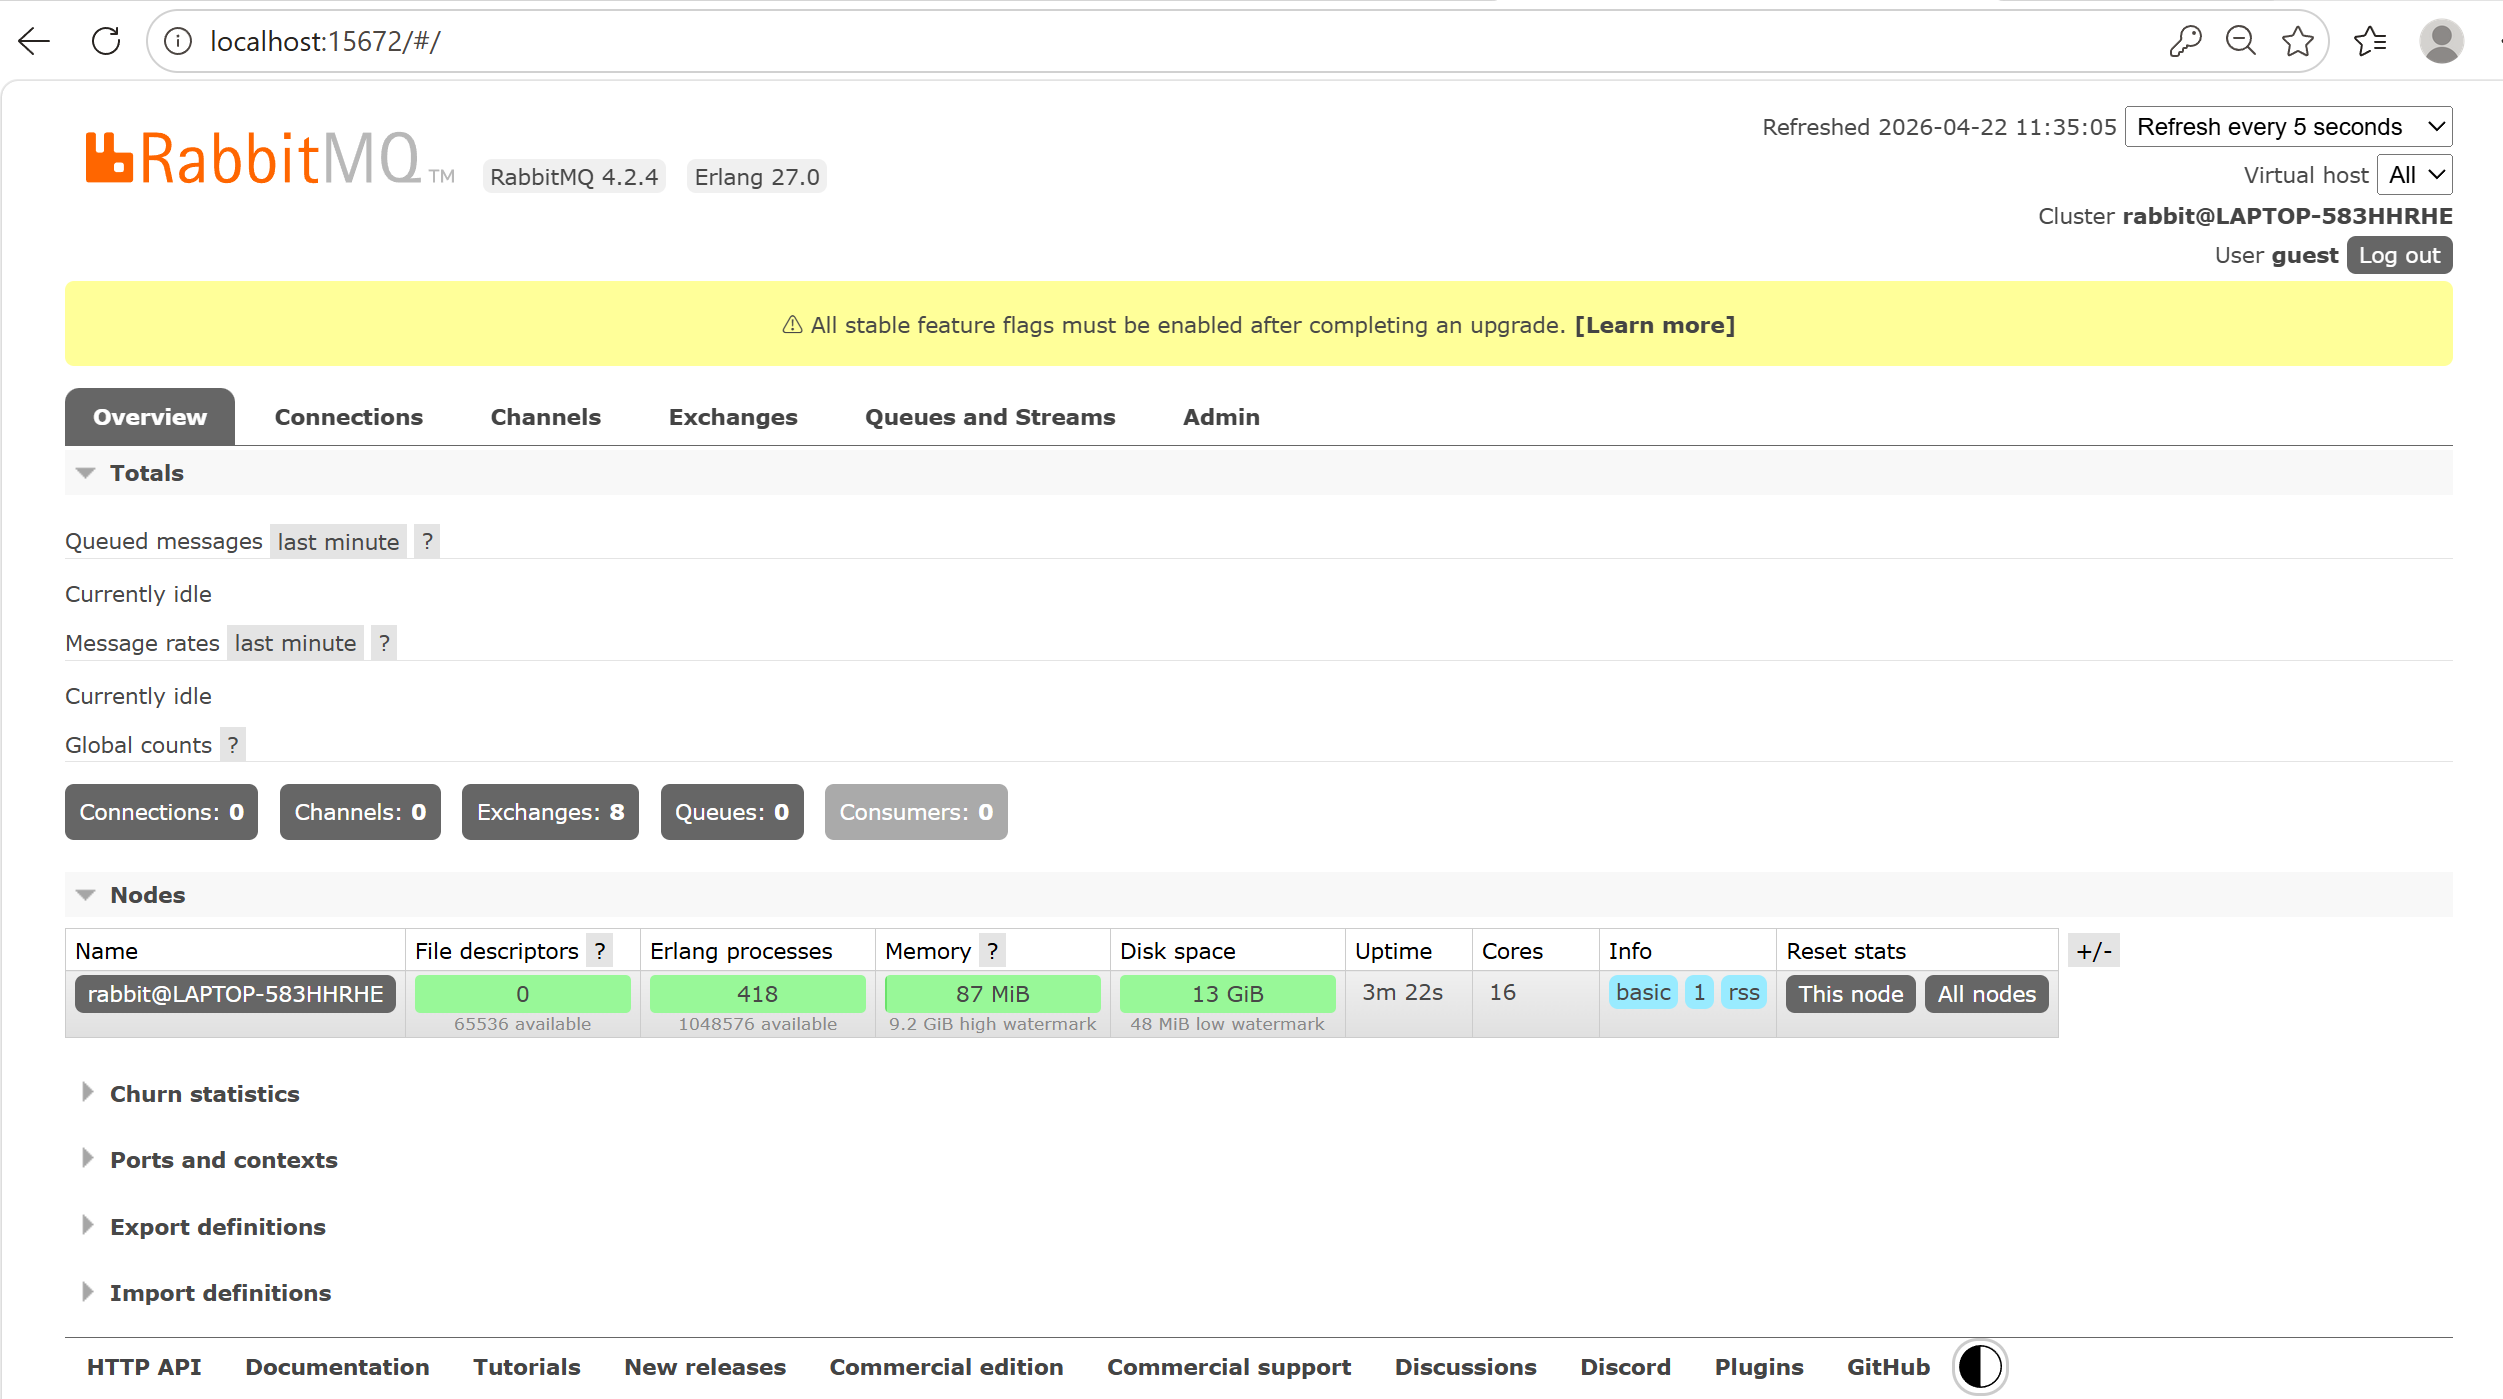
Task: Click the Erlang processes 418 bar
Action: pos(758,994)
